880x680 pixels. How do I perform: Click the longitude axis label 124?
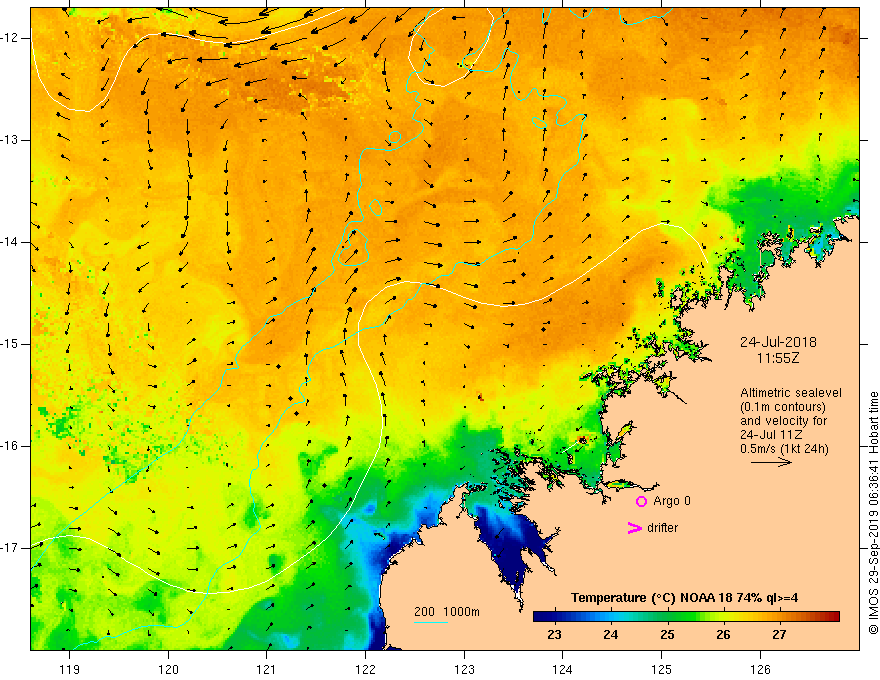pyautogui.click(x=563, y=669)
